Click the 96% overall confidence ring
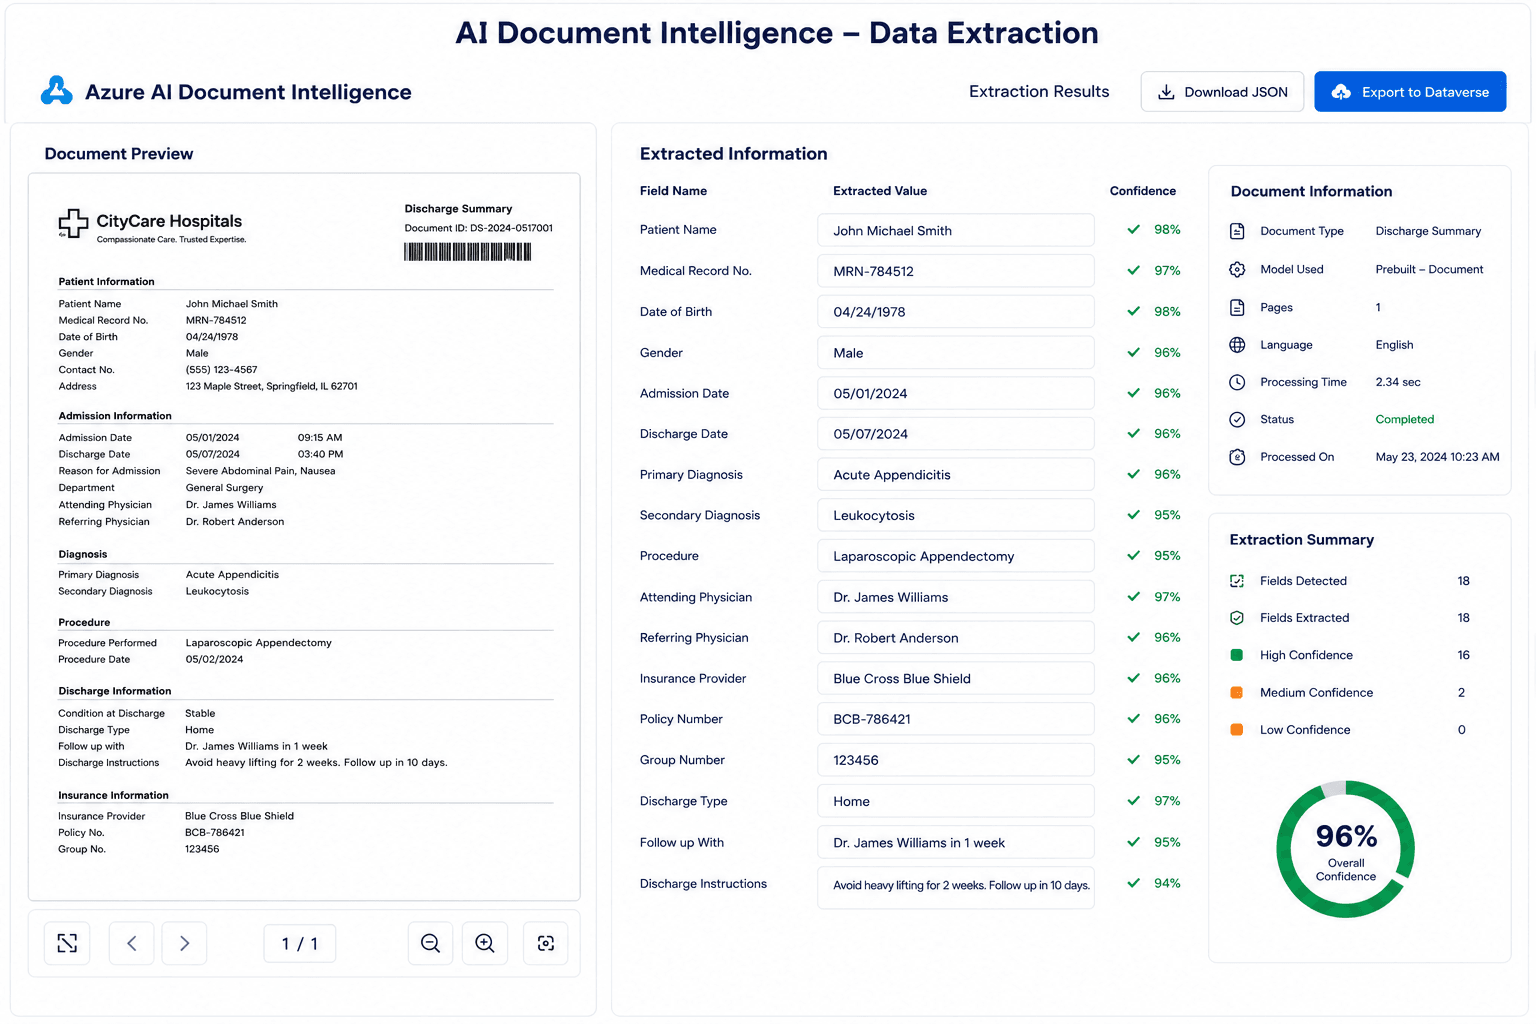 coord(1346,849)
